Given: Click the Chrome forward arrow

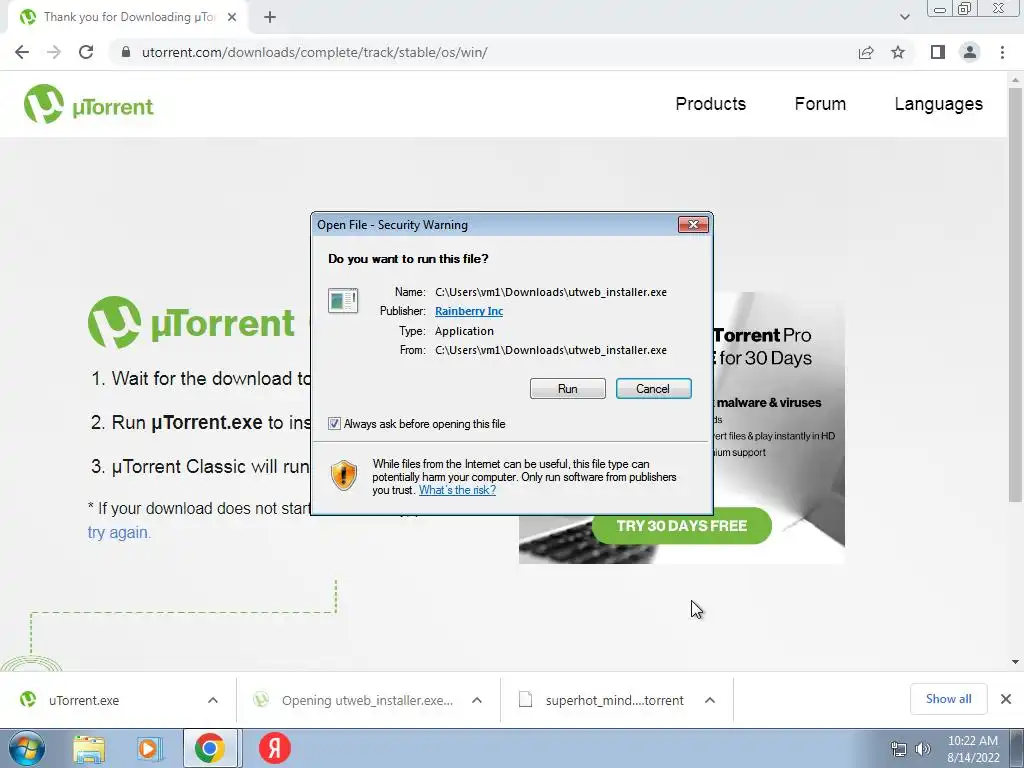Looking at the screenshot, I should [x=54, y=52].
